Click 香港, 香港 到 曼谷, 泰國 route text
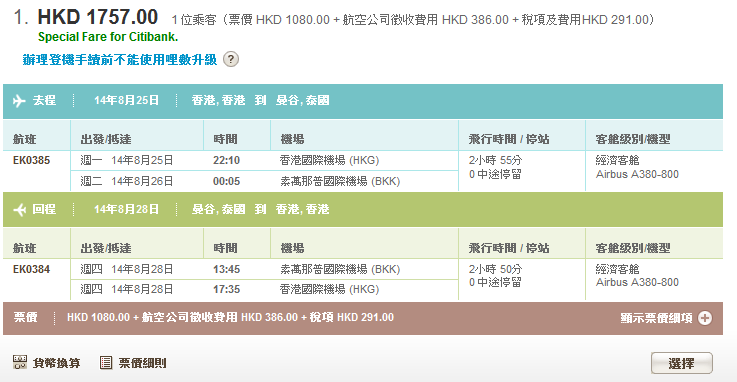Viewport: 737px width, 382px height. (260, 101)
